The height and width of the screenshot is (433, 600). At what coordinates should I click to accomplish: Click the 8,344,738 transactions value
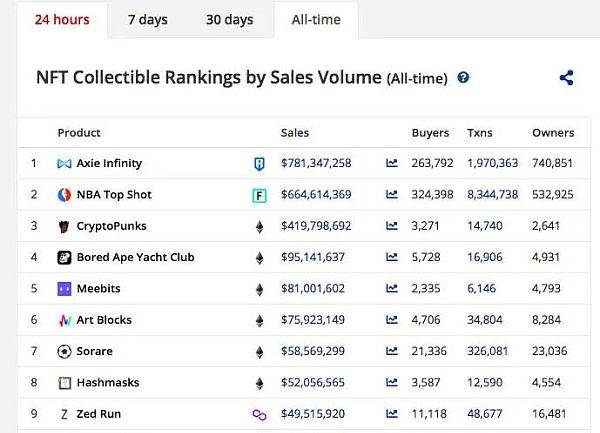[x=492, y=195]
